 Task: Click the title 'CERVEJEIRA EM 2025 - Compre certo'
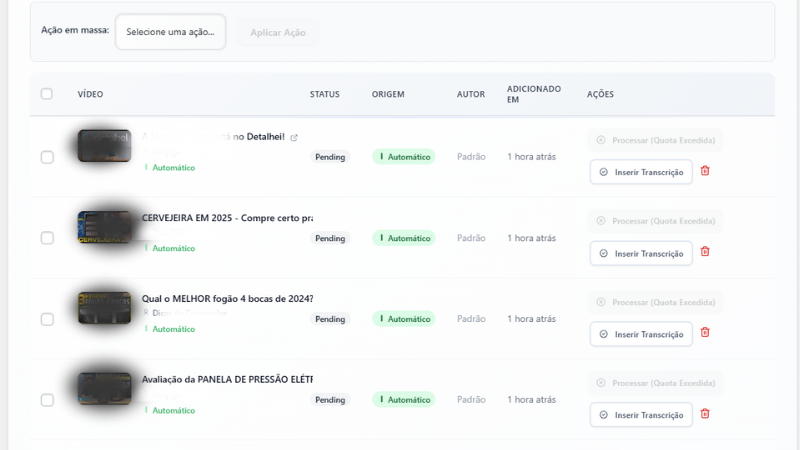pos(227,218)
